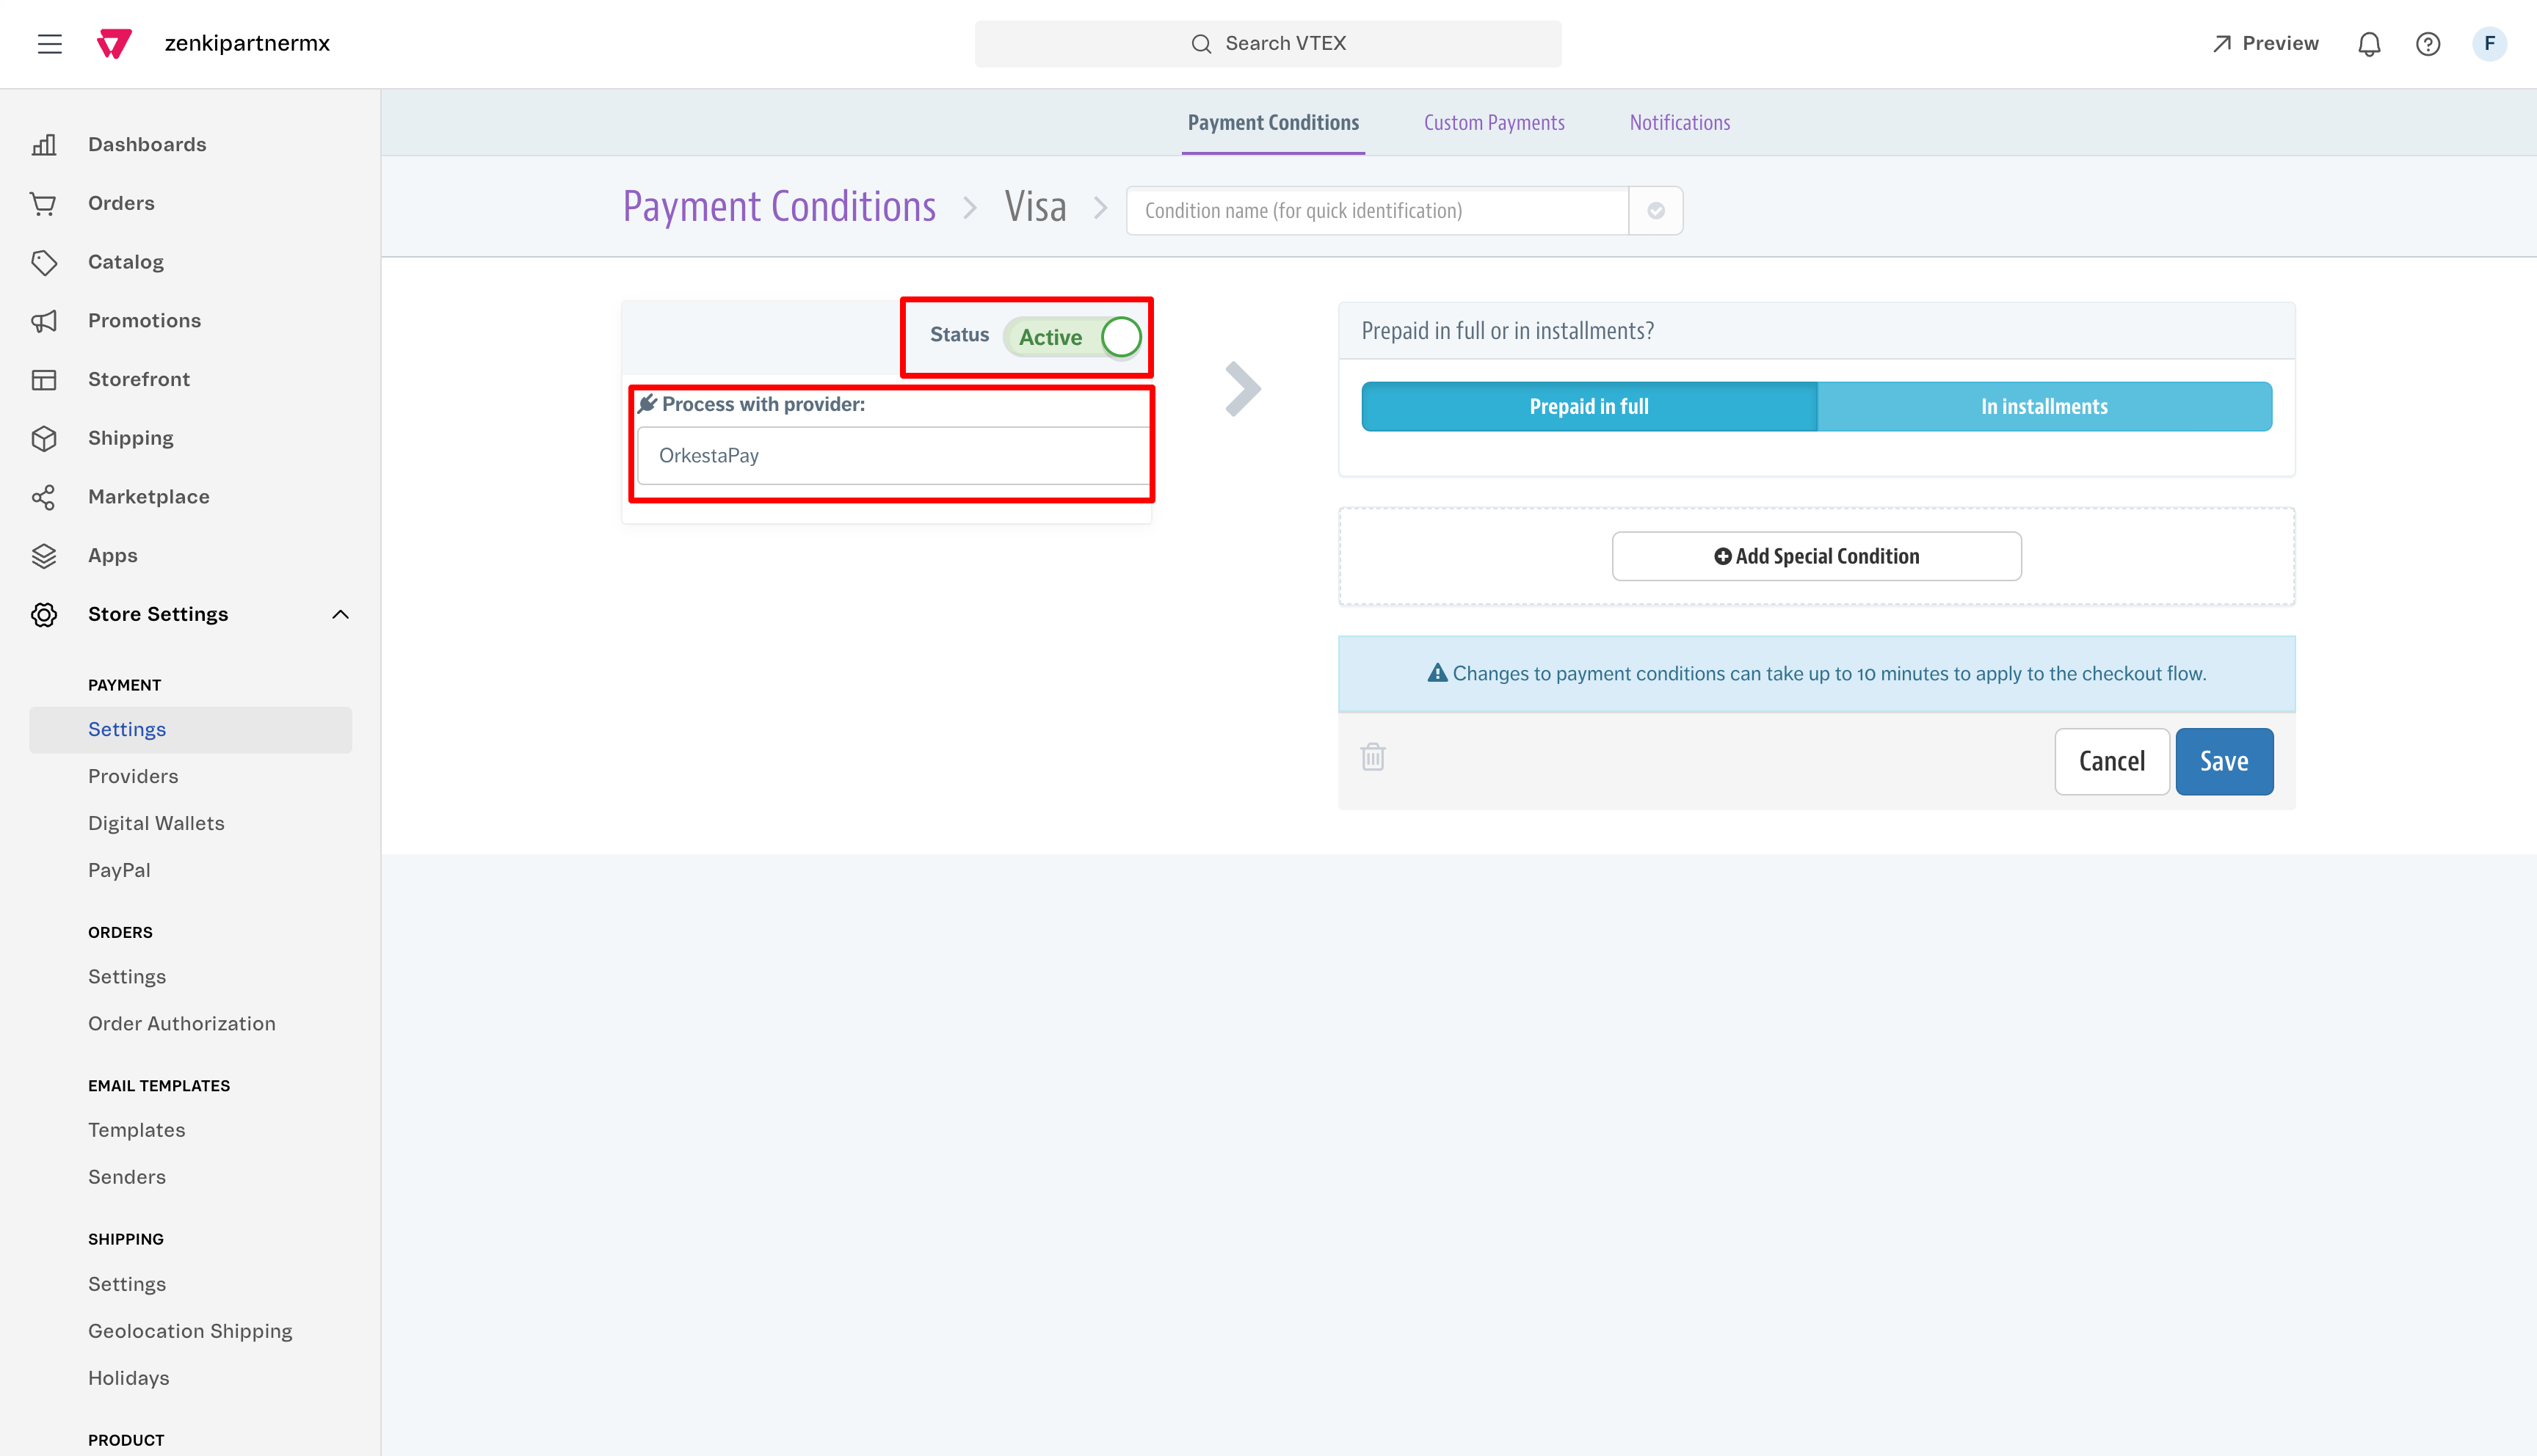The width and height of the screenshot is (2537, 1456).
Task: Open Storefront in sidebar
Action: tap(139, 380)
